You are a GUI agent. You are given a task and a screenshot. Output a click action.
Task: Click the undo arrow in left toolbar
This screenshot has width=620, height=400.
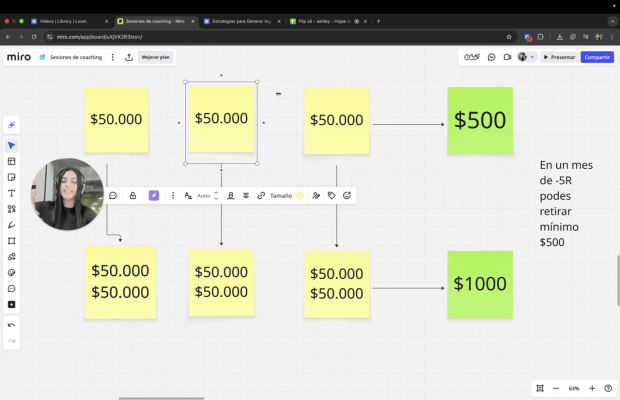point(12,325)
